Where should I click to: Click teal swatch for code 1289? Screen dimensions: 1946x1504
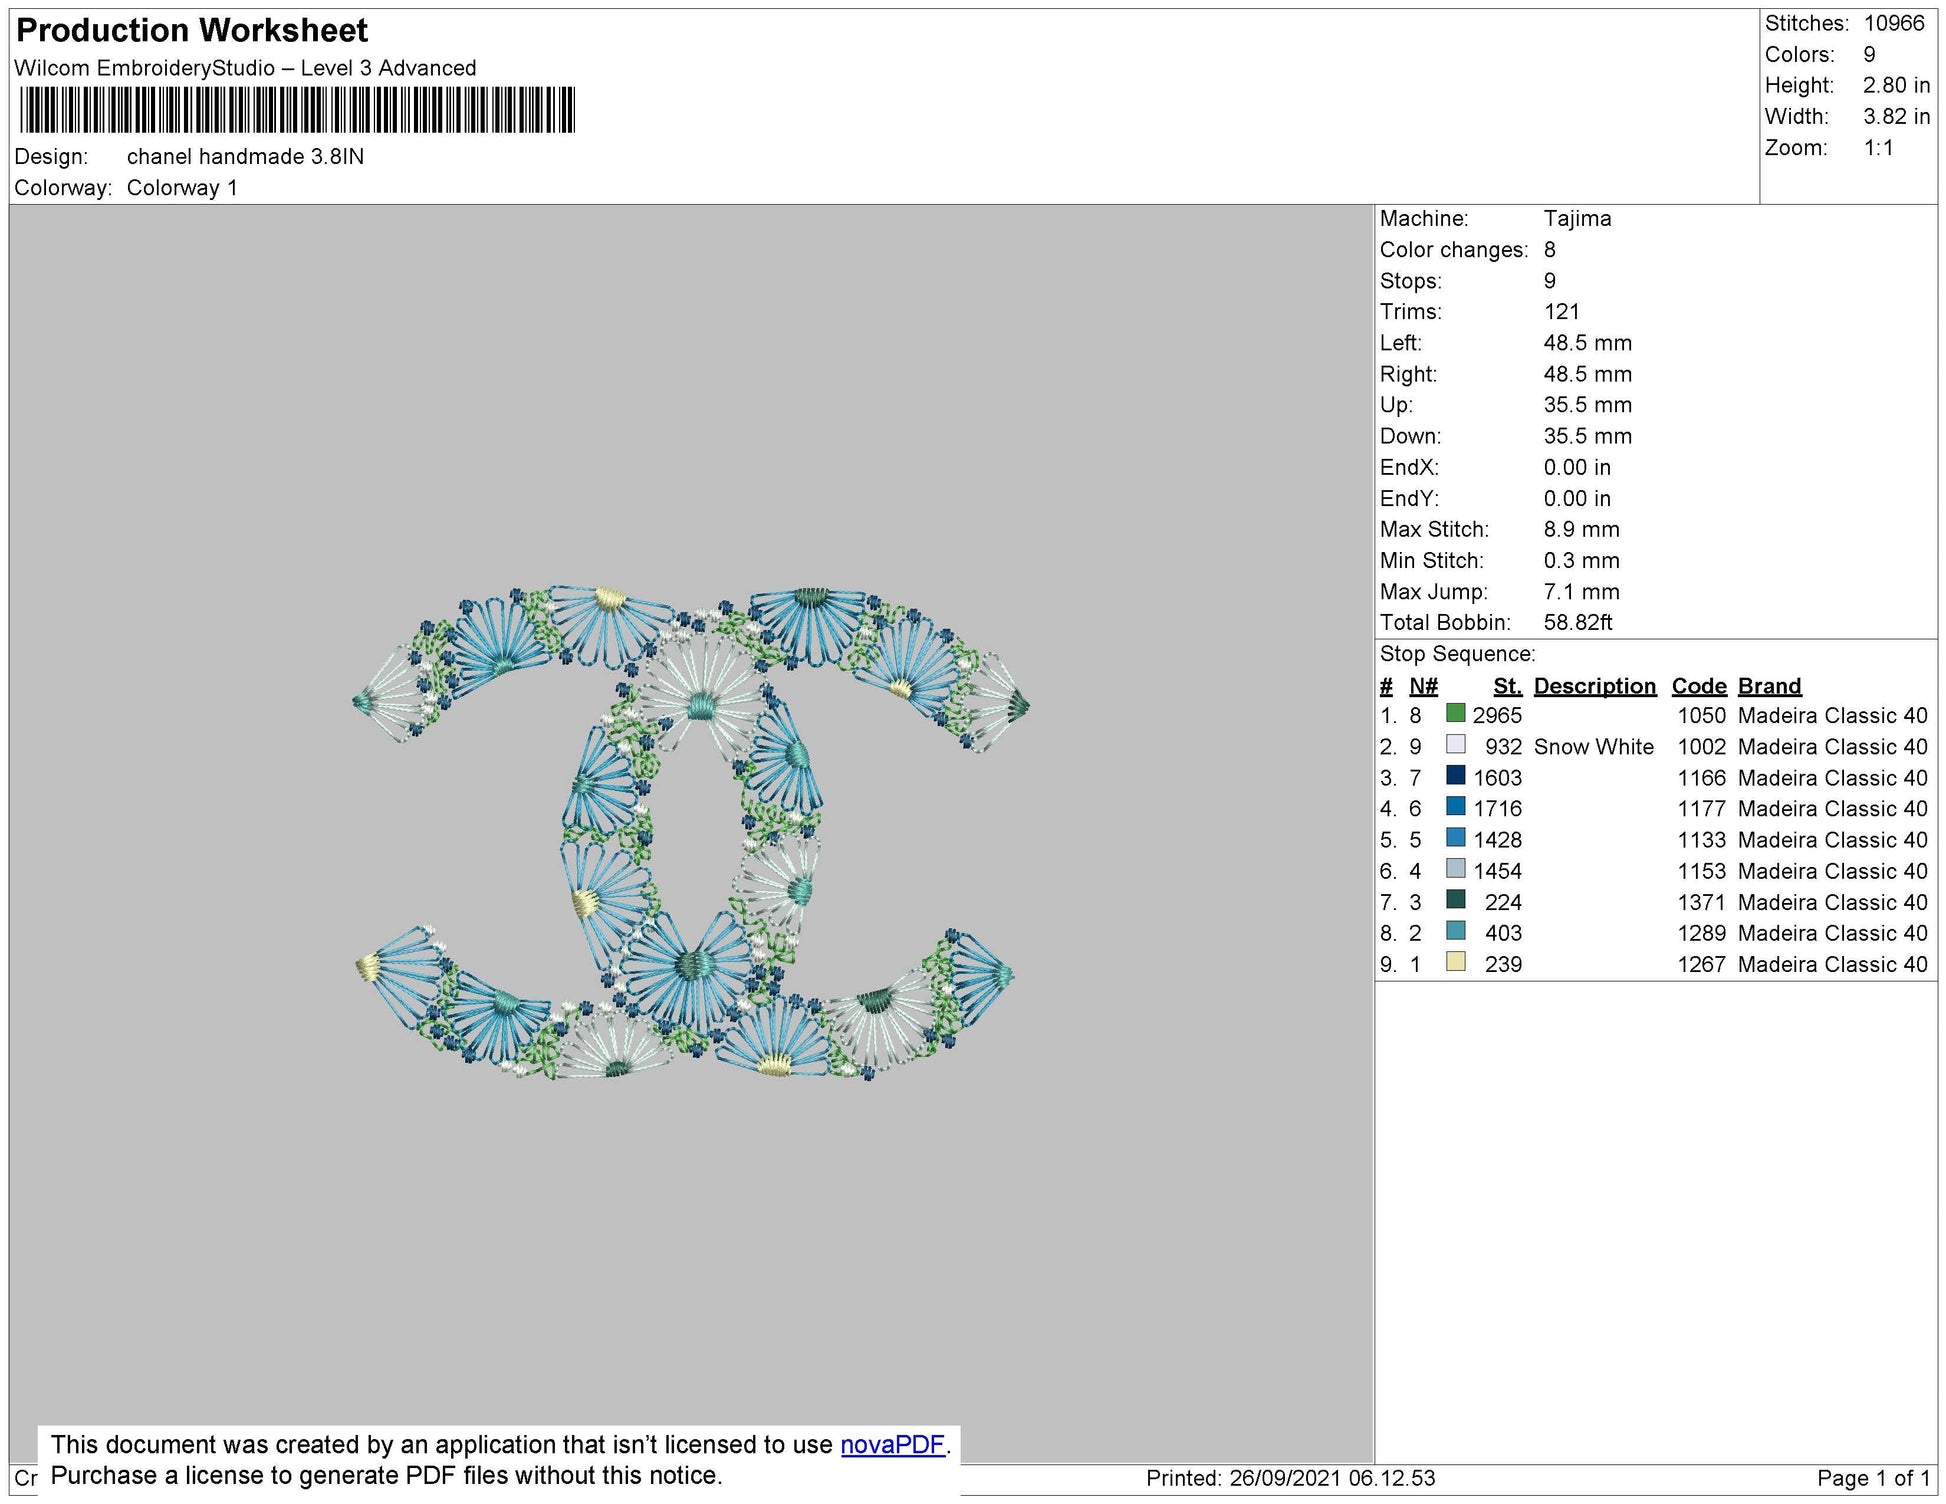coord(1456,931)
